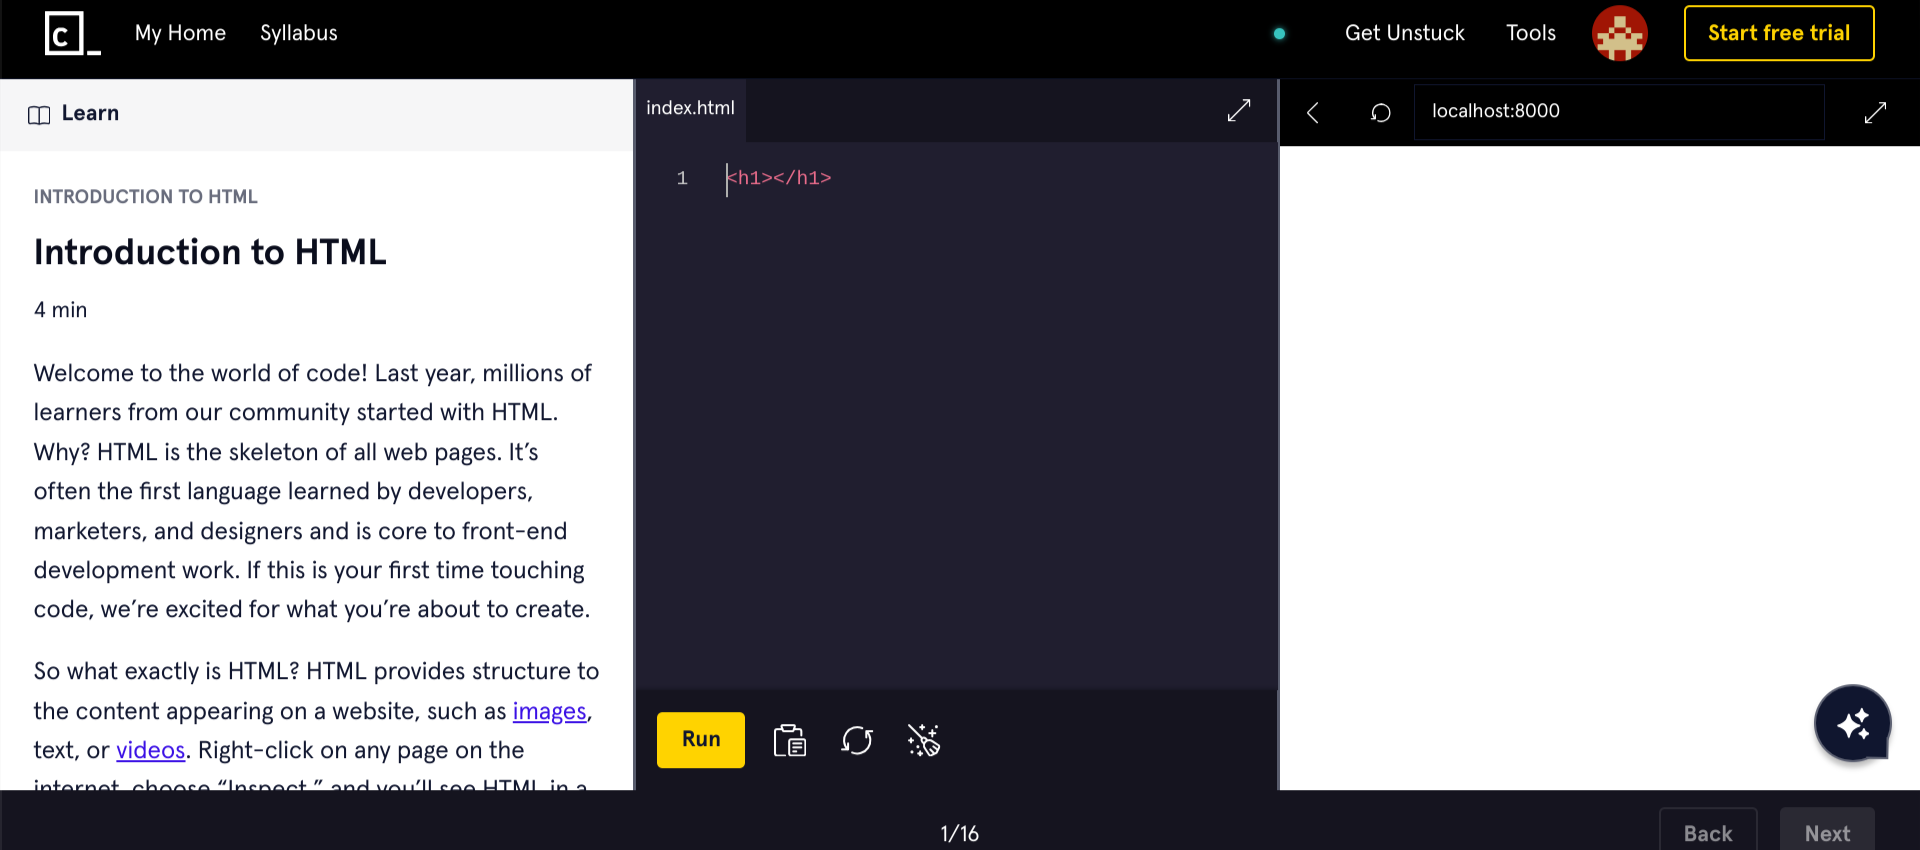Viewport: 1920px width, 850px height.
Task: Open the Get Unstuck menu
Action: [1404, 33]
